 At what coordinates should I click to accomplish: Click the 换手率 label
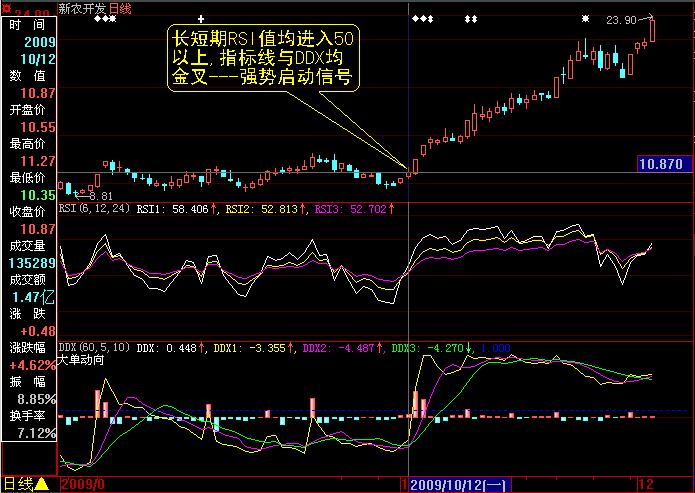pyautogui.click(x=27, y=416)
